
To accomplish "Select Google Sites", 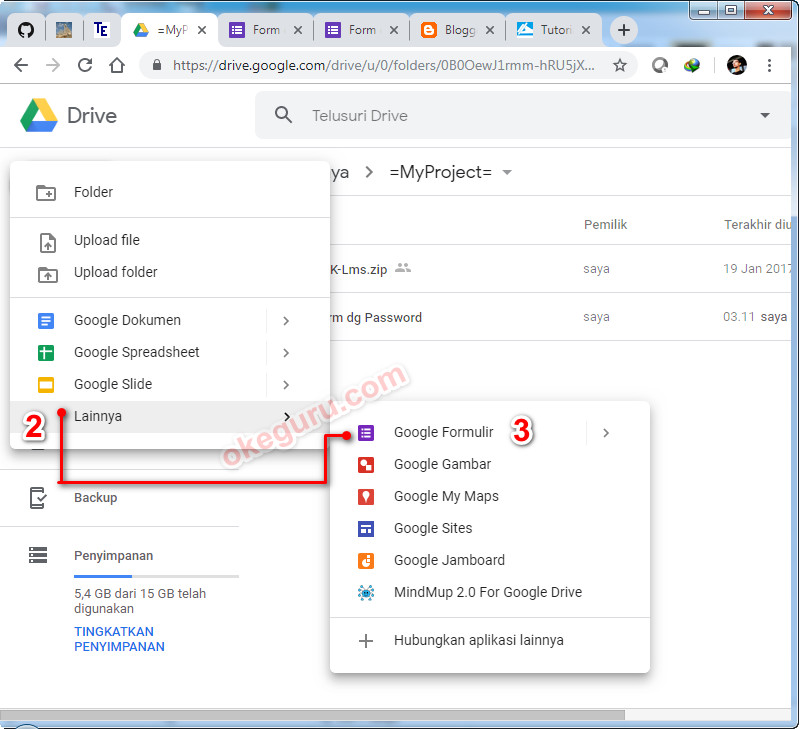I will pos(490,528).
